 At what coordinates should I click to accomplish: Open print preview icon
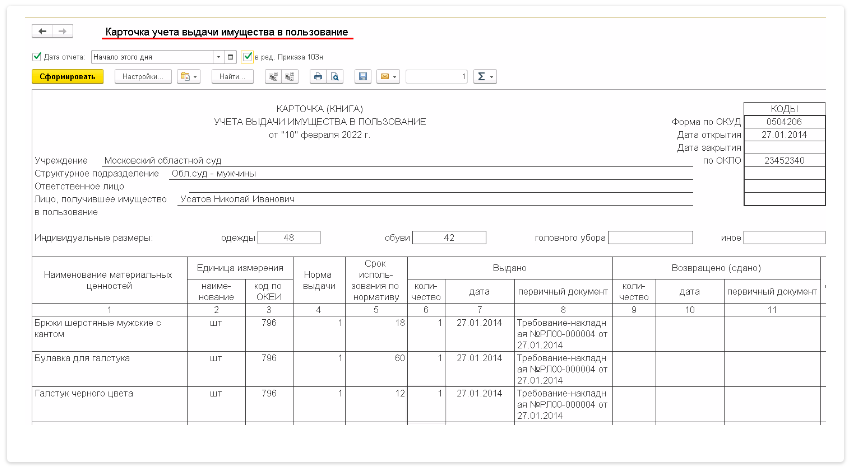335,76
